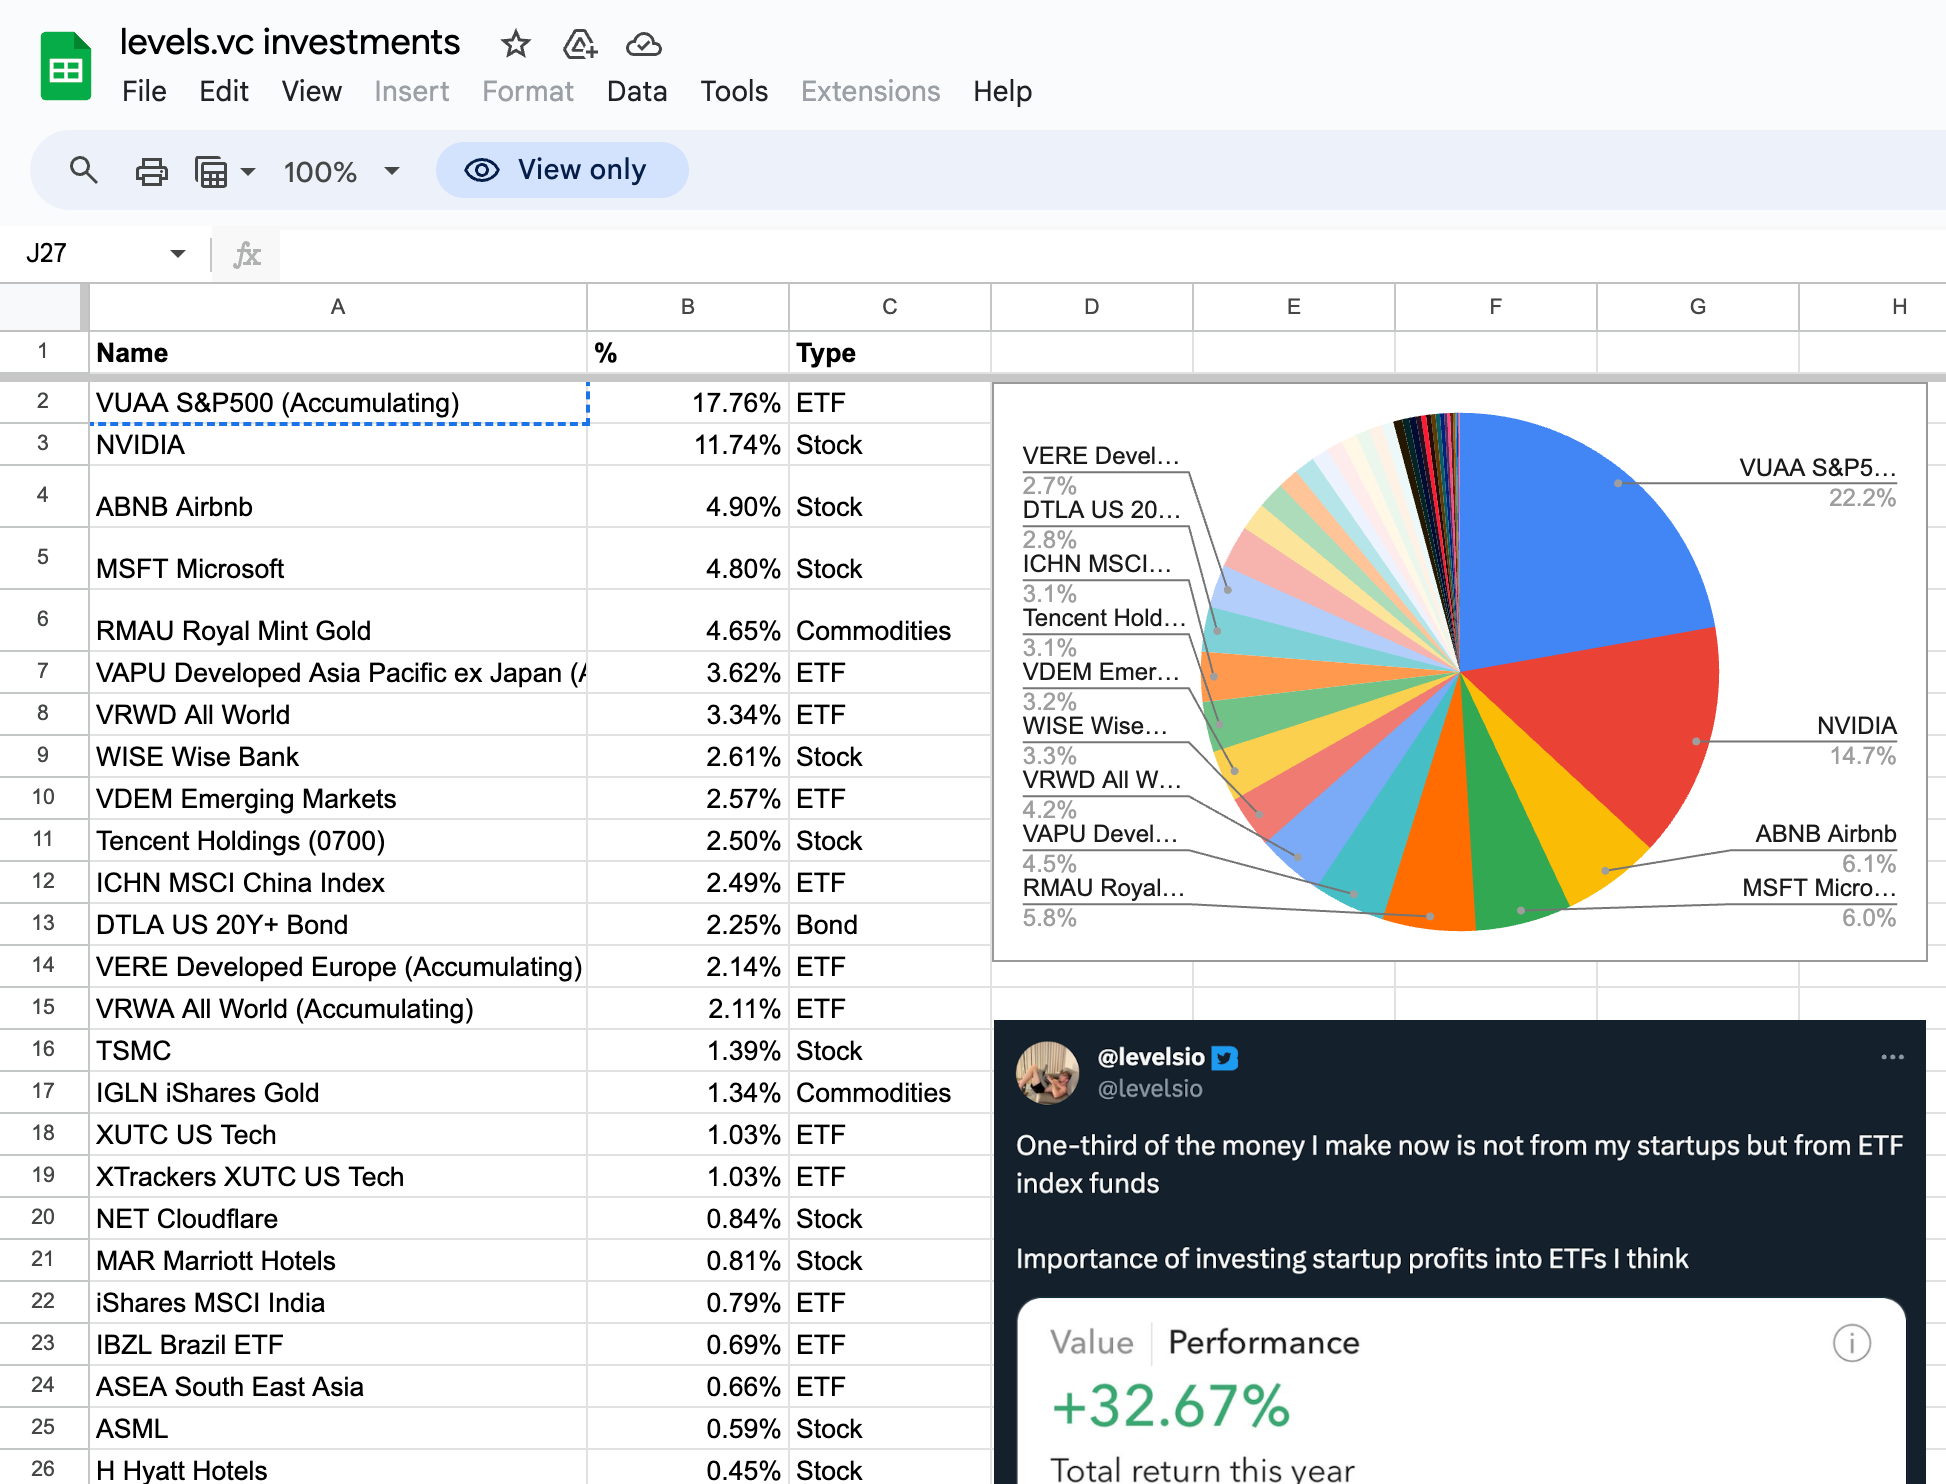Click the info circle icon
This screenshot has height=1484, width=1946.
pos(1851,1343)
